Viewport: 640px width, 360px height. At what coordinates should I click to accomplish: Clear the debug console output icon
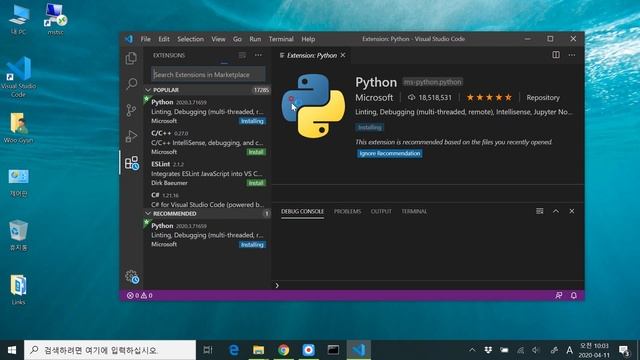(x=540, y=211)
